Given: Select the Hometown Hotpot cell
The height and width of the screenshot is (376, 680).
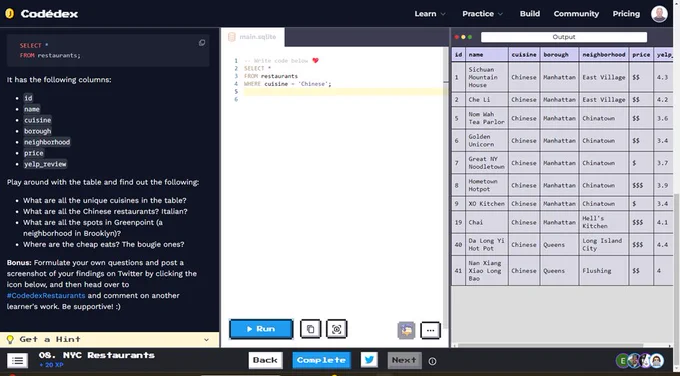Looking at the screenshot, I should (487, 185).
